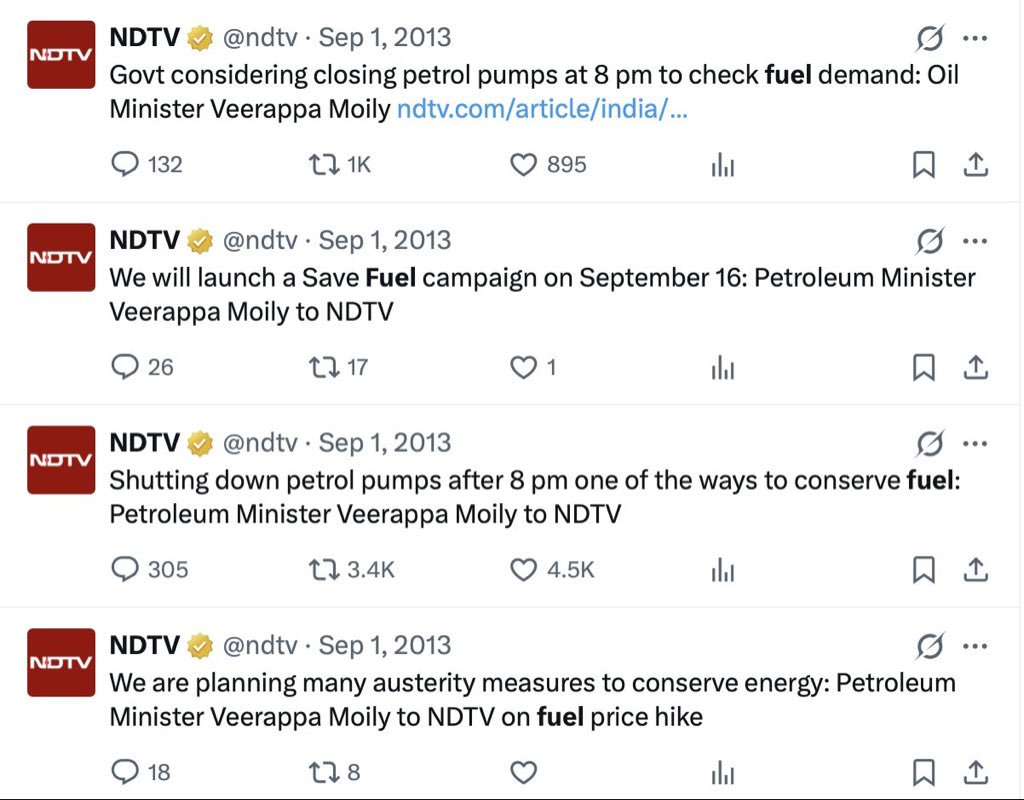Open more options on Shutting down pumps tweet
Screen dimensions: 1024x800
[x=975, y=443]
